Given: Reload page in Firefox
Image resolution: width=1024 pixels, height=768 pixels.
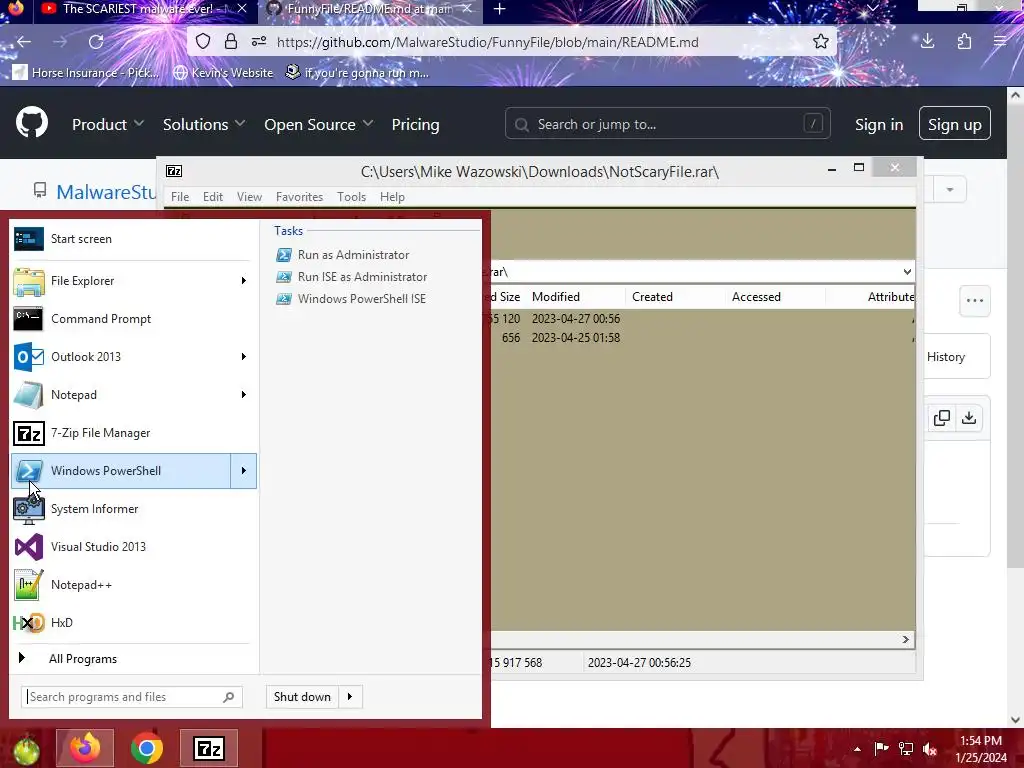Looking at the screenshot, I should tap(96, 42).
